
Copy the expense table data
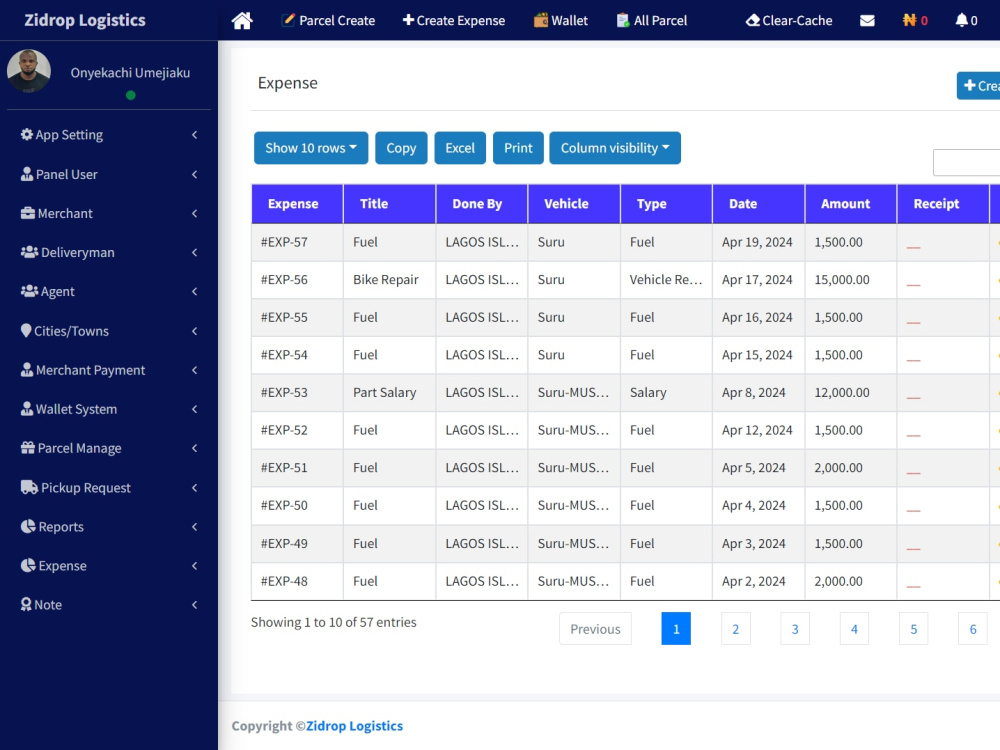(401, 148)
